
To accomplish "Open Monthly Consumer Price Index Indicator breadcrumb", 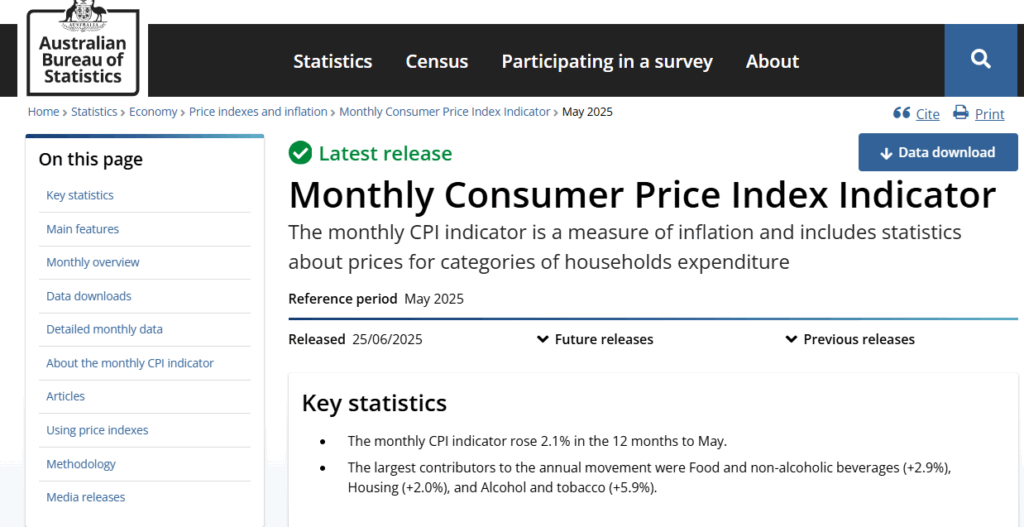I will tap(445, 112).
